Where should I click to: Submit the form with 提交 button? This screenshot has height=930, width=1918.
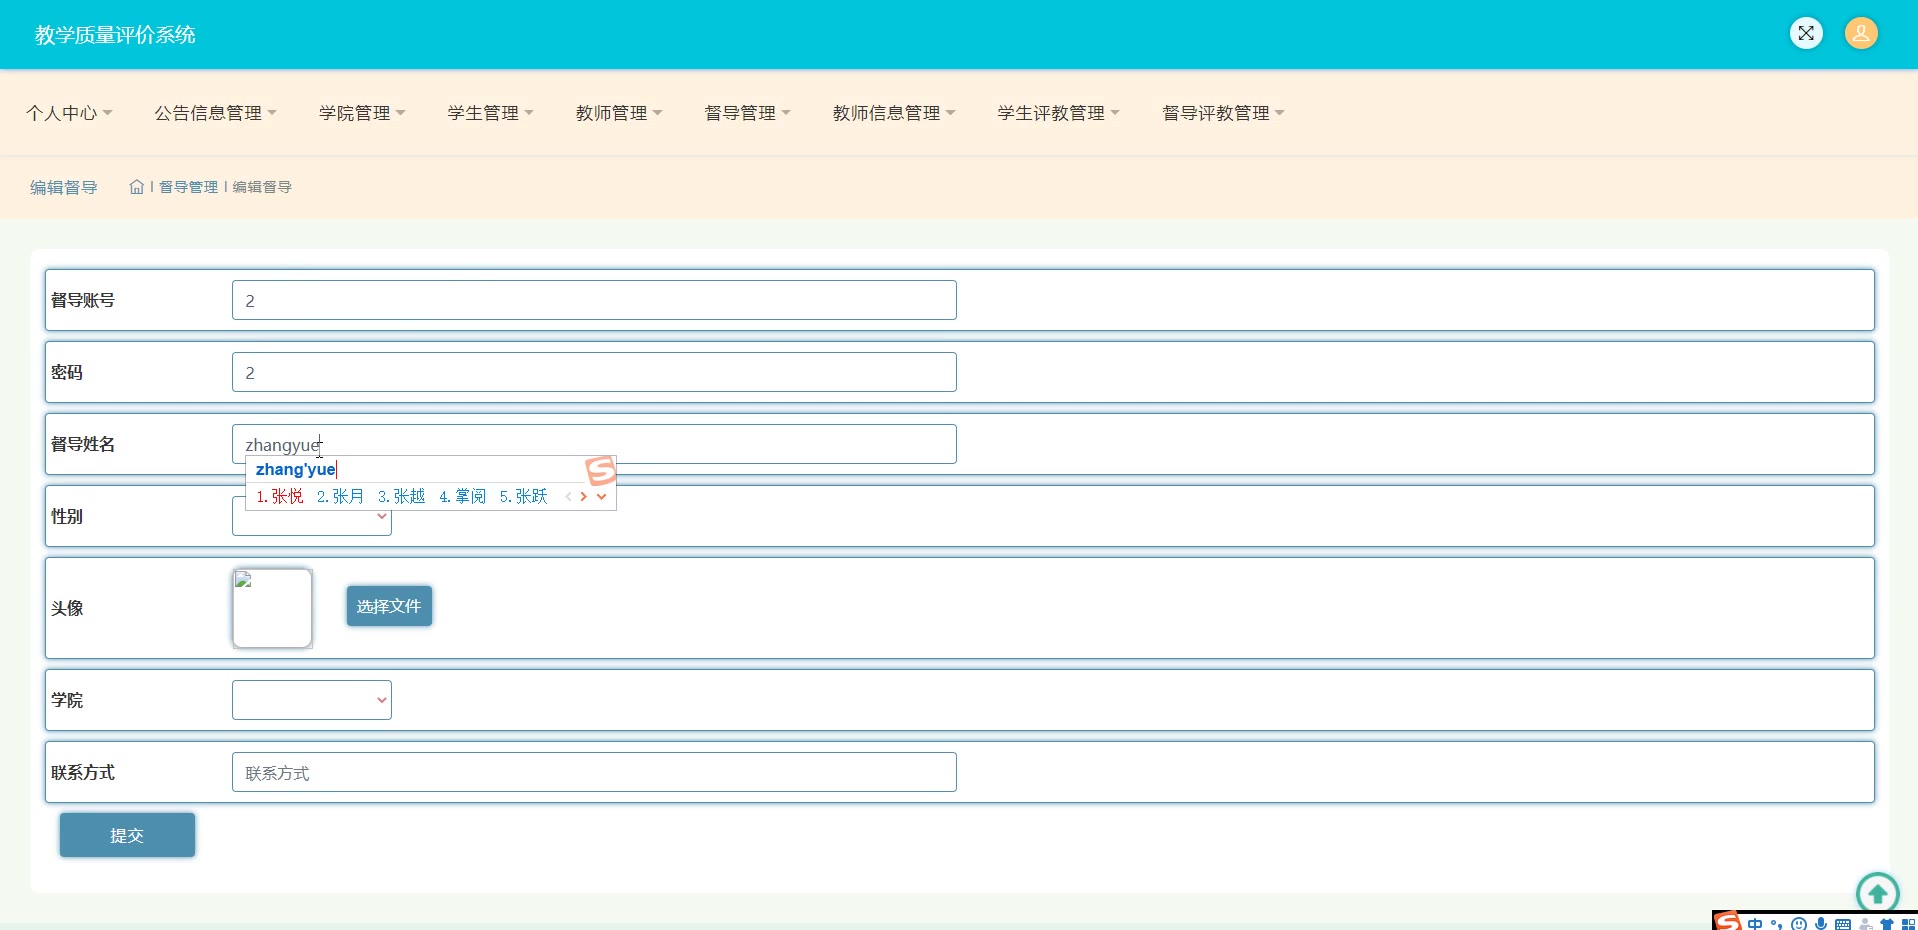point(127,835)
